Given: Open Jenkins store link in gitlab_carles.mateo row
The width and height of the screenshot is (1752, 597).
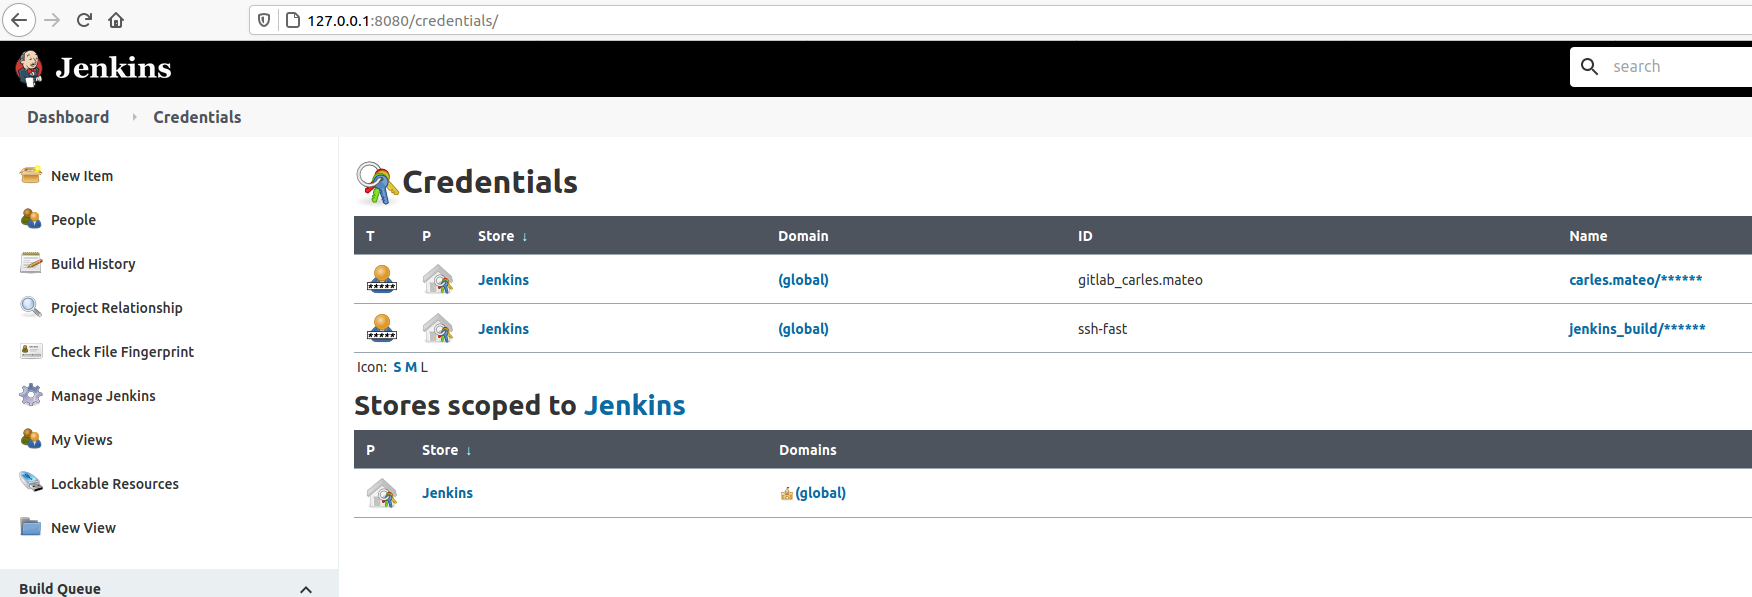Looking at the screenshot, I should coord(503,280).
